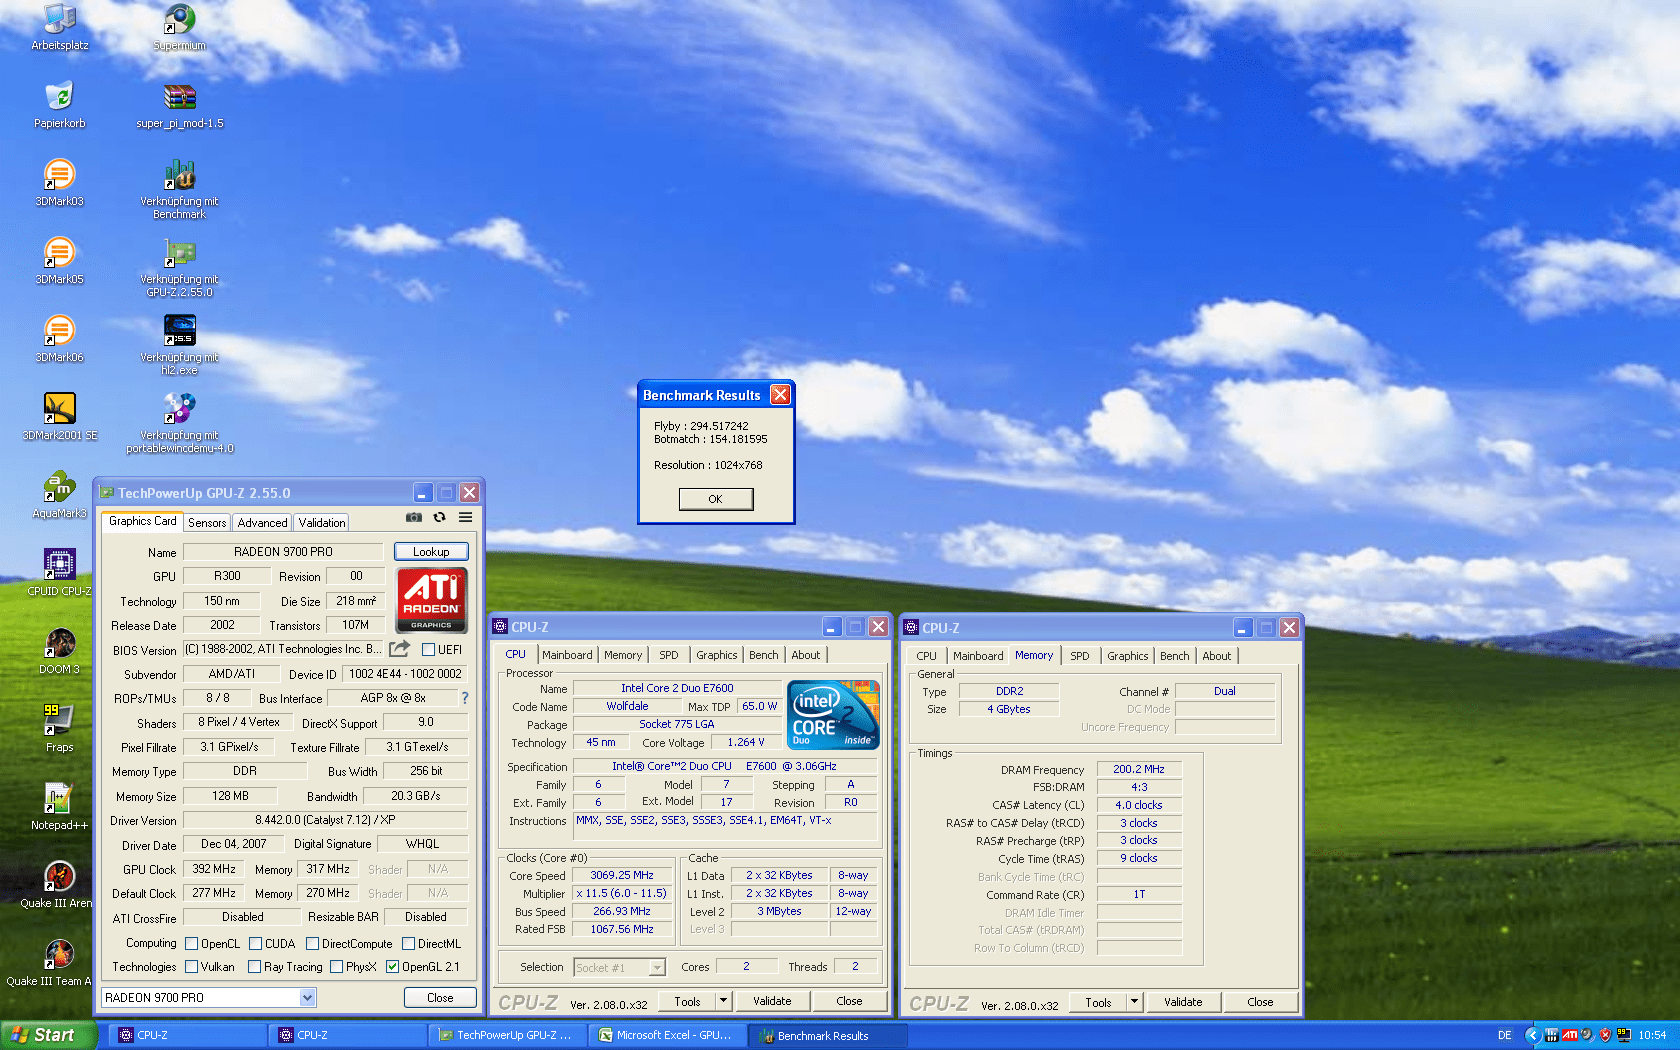The width and height of the screenshot is (1680, 1050).
Task: Open Graphics tab in Memory tab window
Action: [x=1128, y=656]
